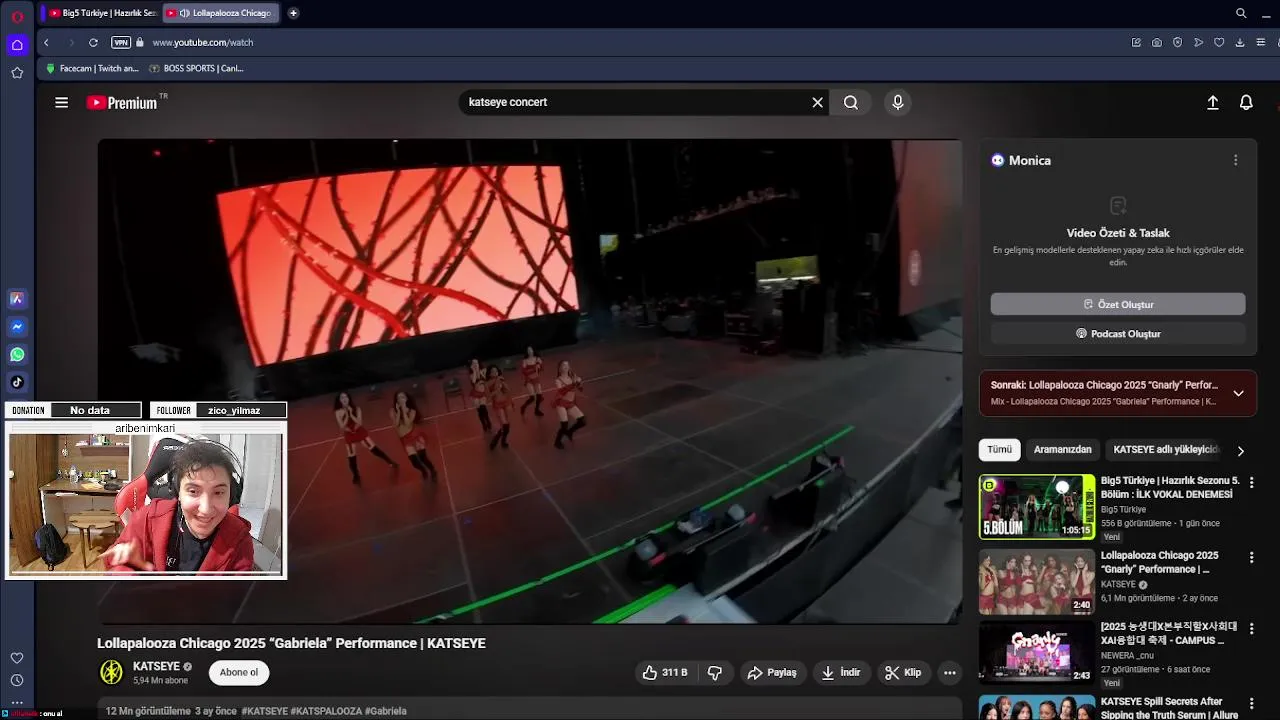Open the Opera main menu logo
Screen dimensions: 1280x720
[x=17, y=17]
